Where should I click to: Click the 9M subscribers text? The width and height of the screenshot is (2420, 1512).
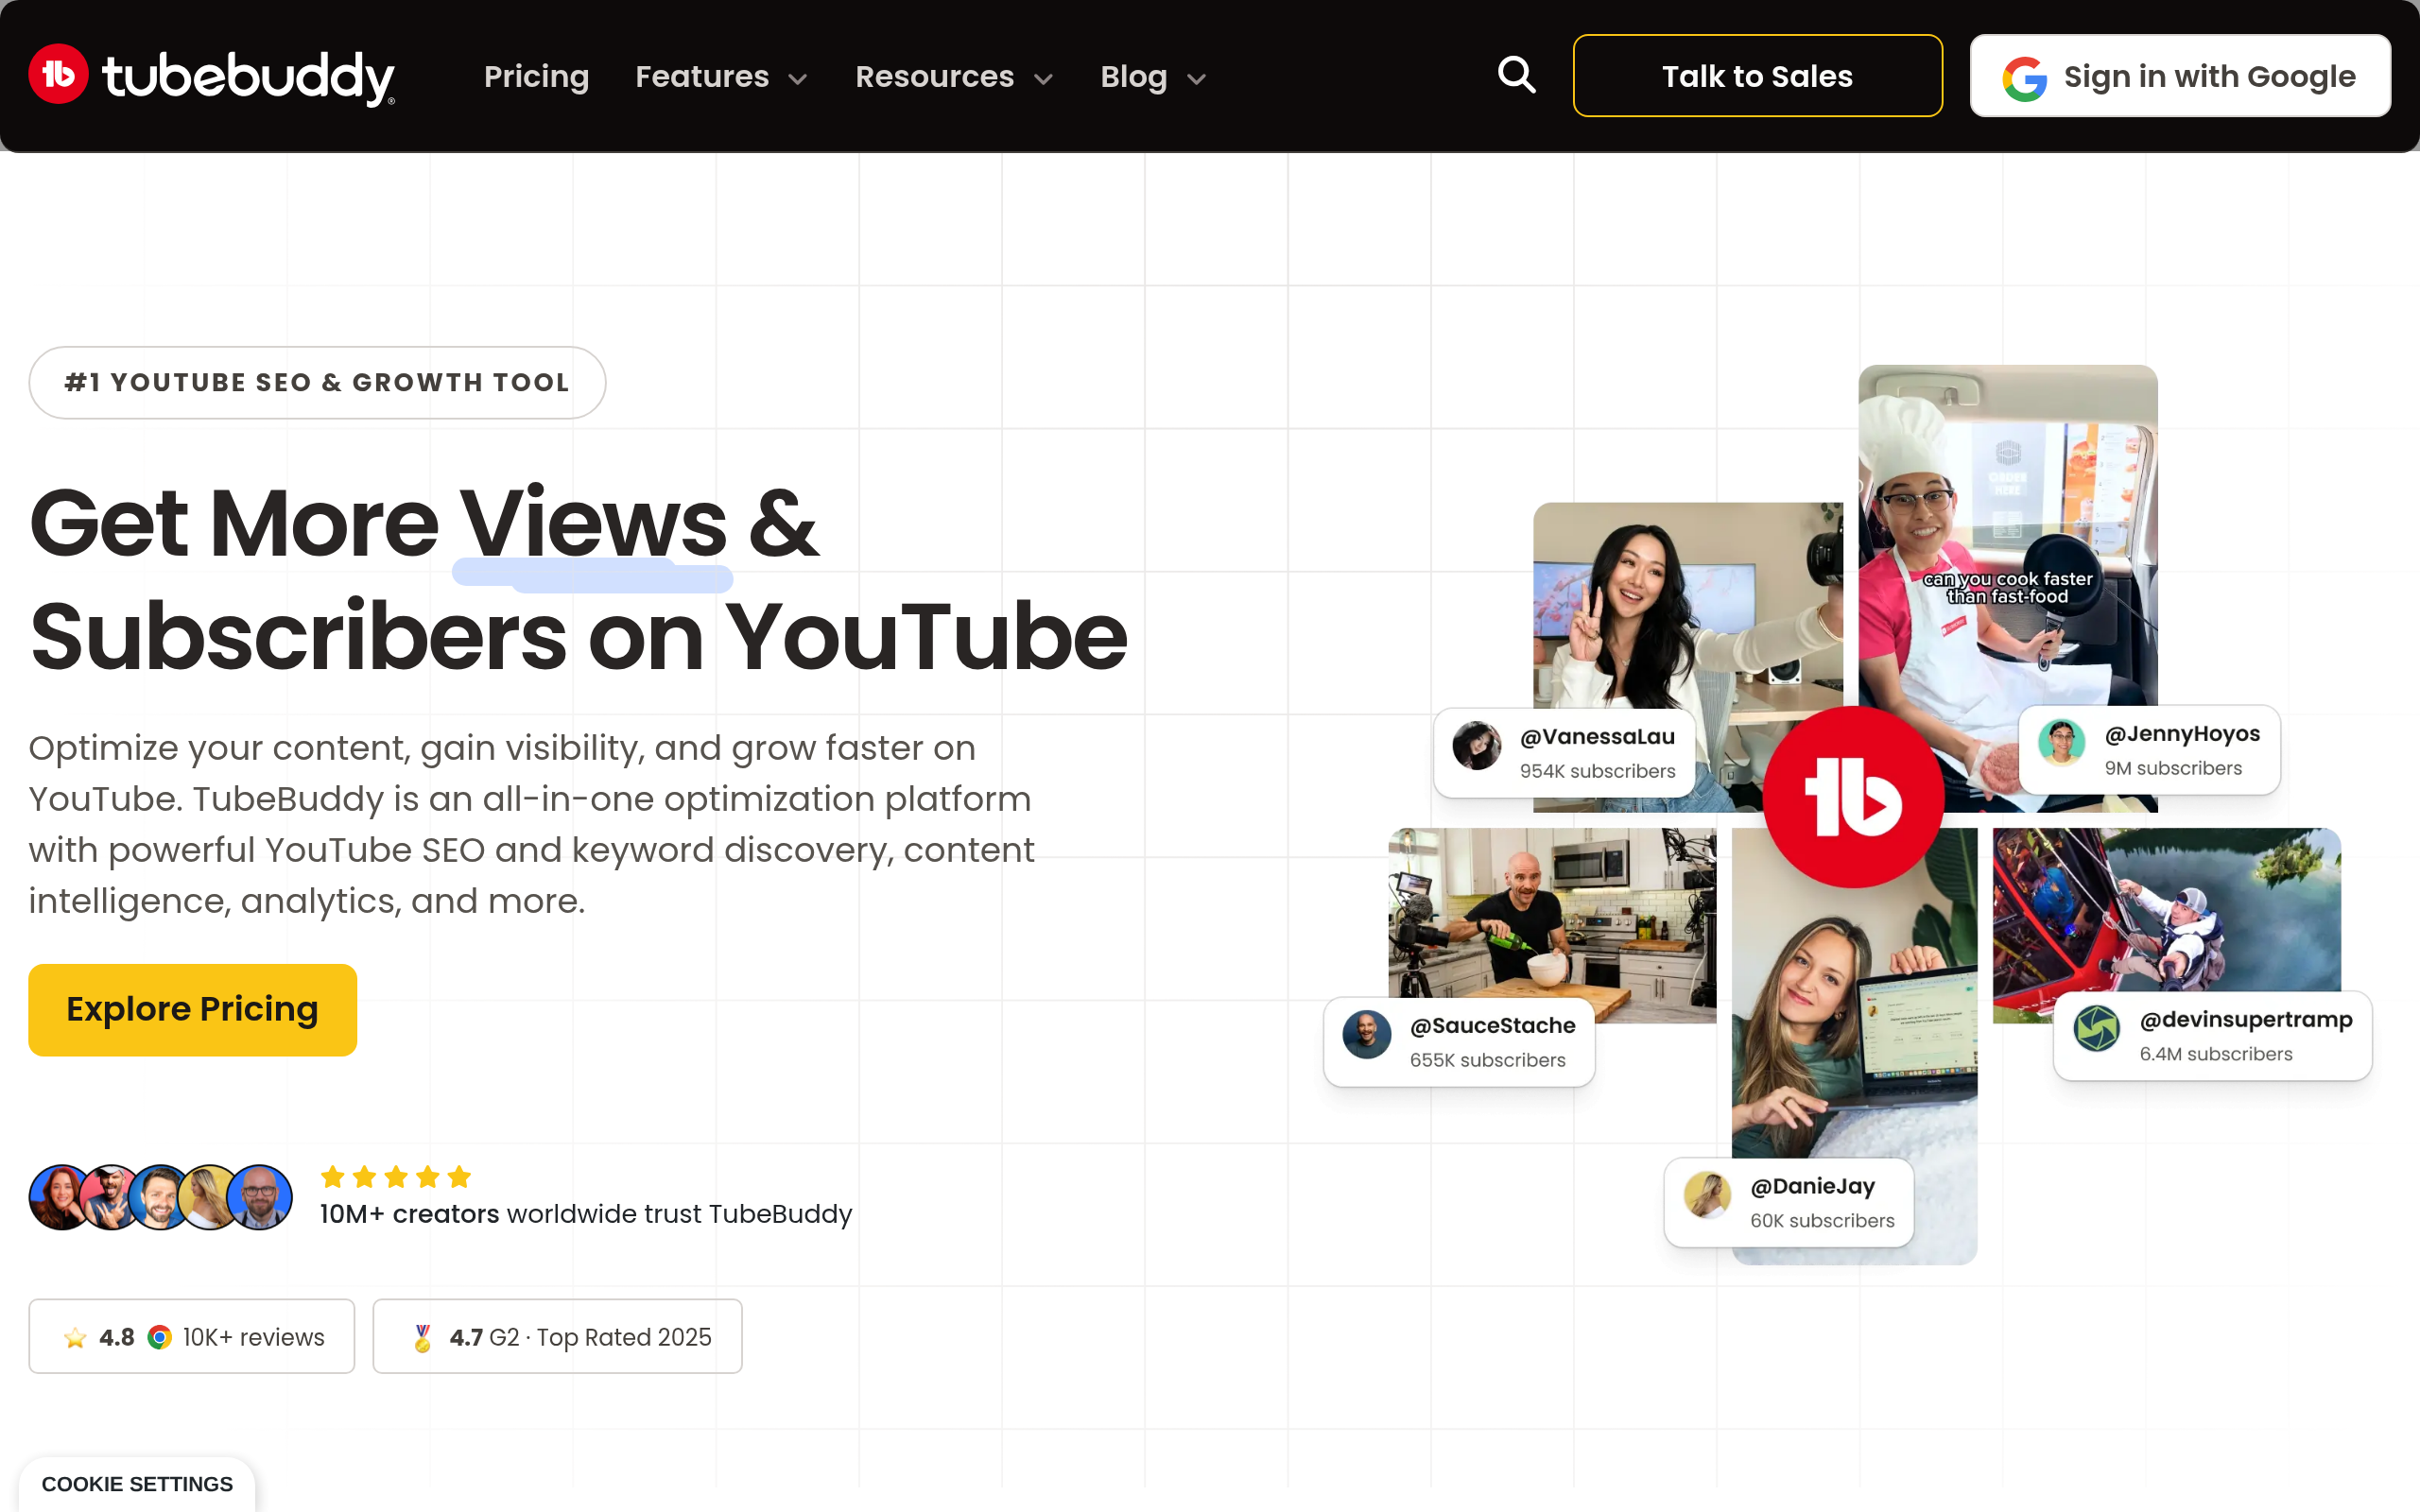tap(2173, 768)
